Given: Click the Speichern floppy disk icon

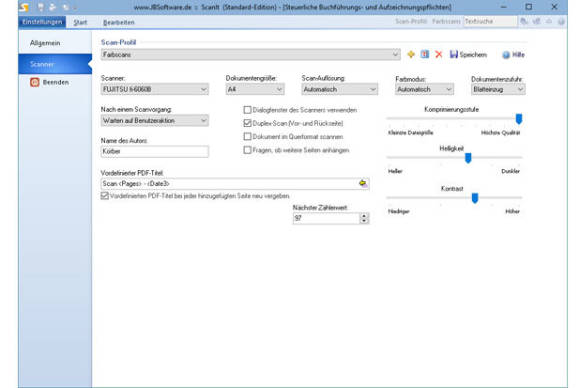Looking at the screenshot, I should pyautogui.click(x=453, y=54).
